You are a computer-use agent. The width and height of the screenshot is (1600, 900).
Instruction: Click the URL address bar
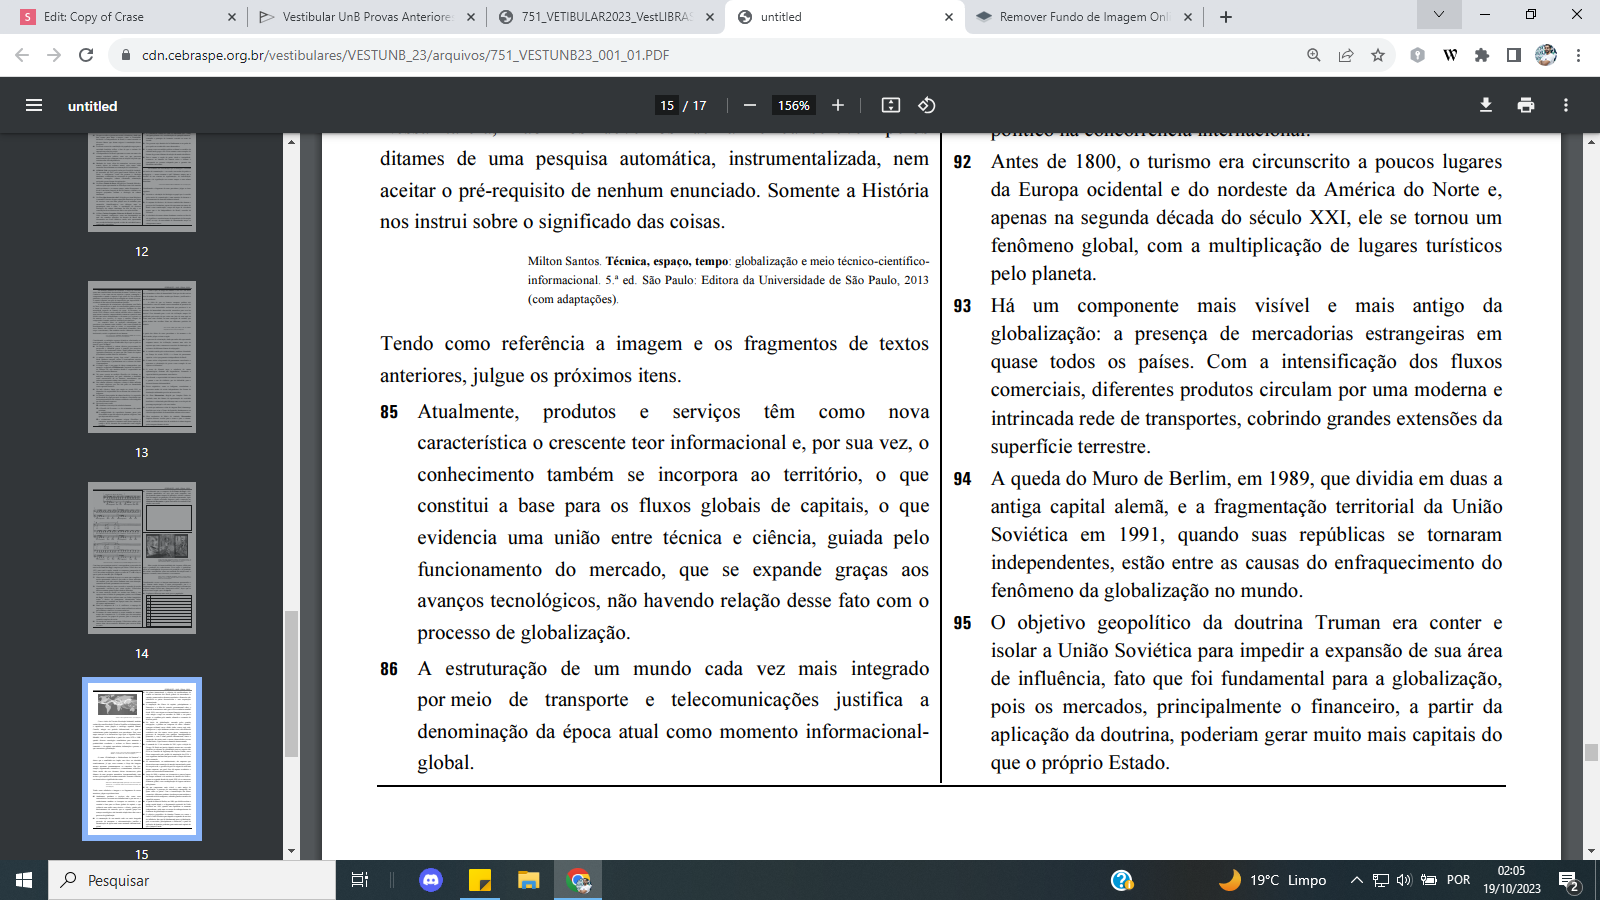(700, 55)
